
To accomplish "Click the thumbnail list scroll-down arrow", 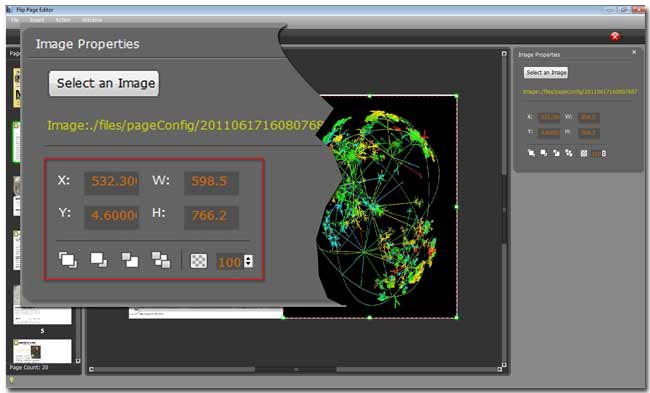I will tap(78, 361).
